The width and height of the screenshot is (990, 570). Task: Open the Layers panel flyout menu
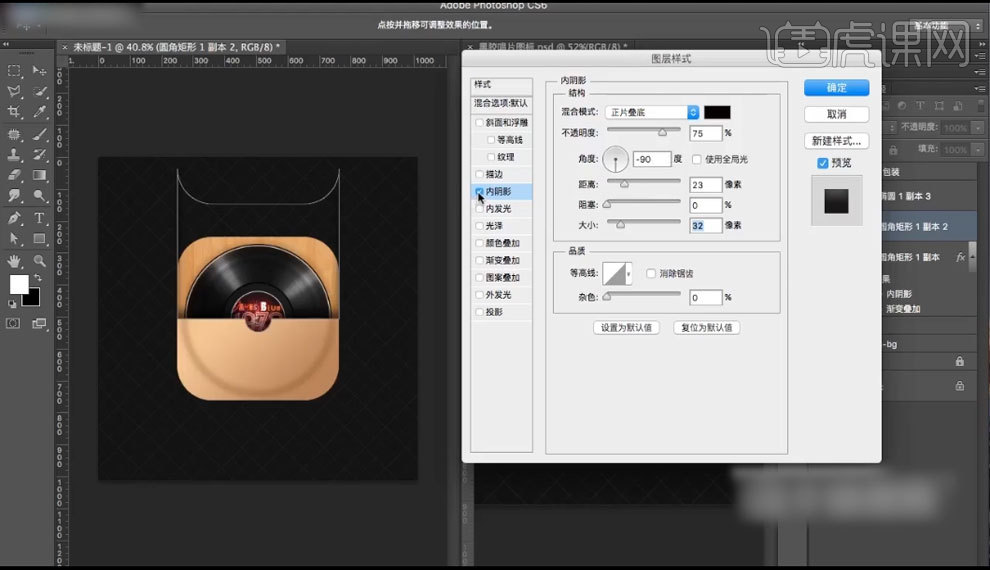point(979,88)
